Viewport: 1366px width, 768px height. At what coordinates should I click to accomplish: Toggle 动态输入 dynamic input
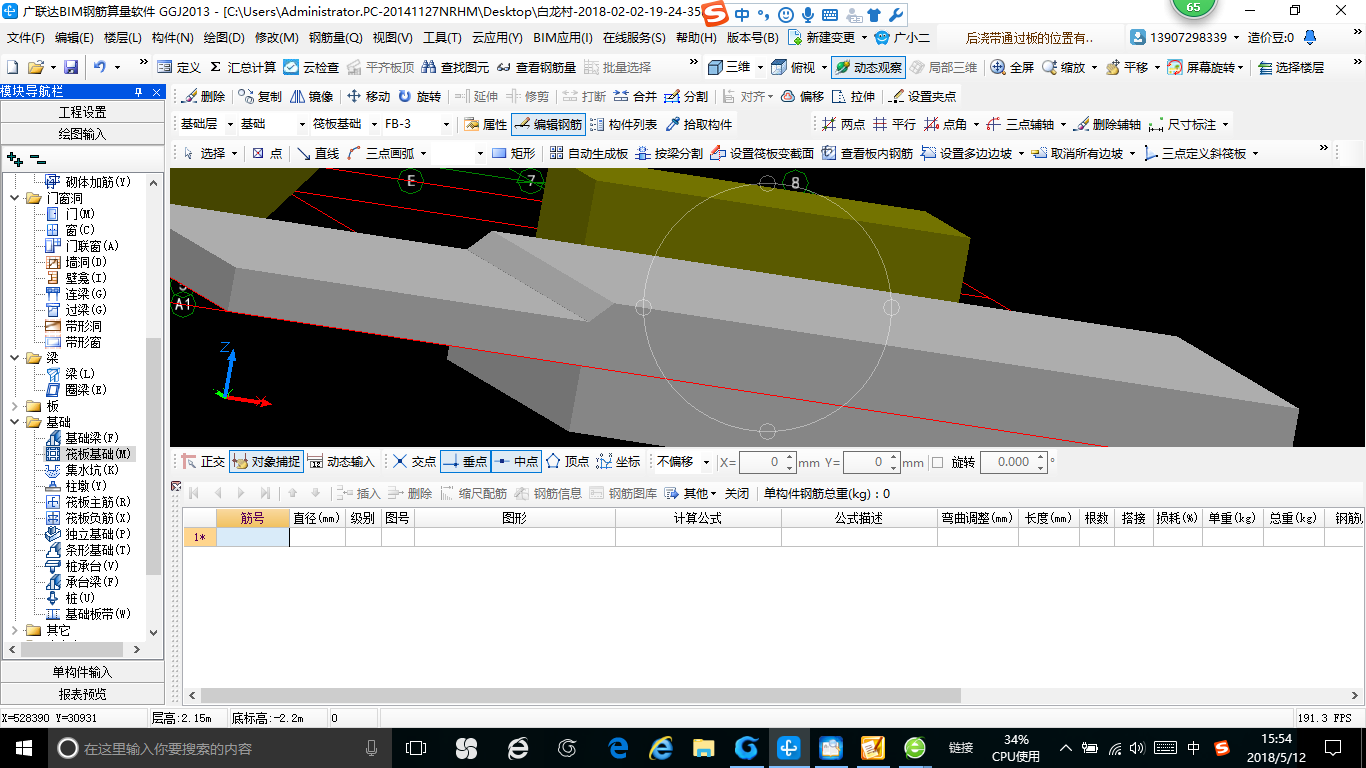click(341, 461)
